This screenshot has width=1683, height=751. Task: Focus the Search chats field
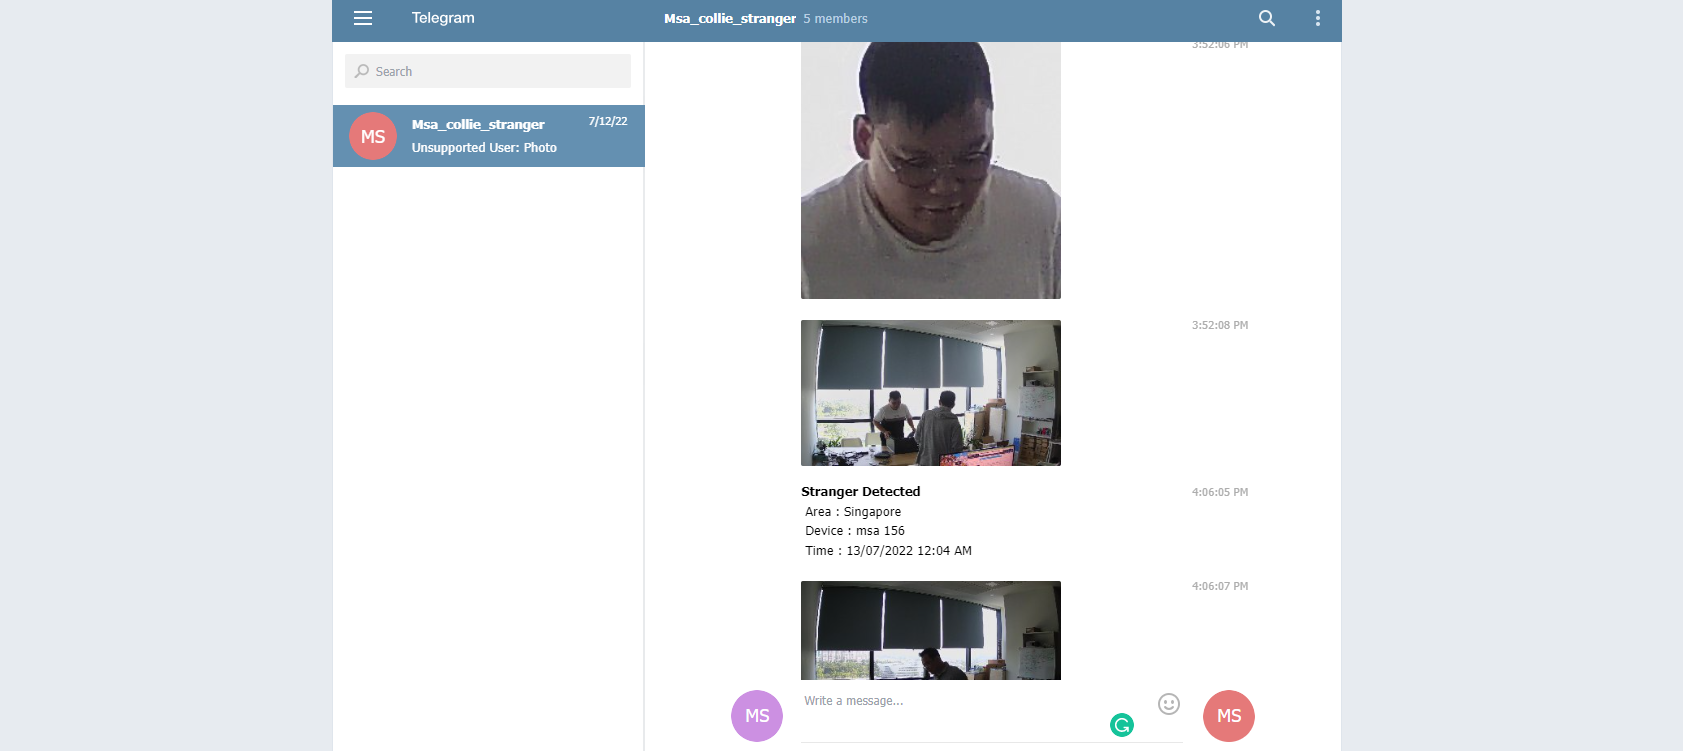coord(488,71)
